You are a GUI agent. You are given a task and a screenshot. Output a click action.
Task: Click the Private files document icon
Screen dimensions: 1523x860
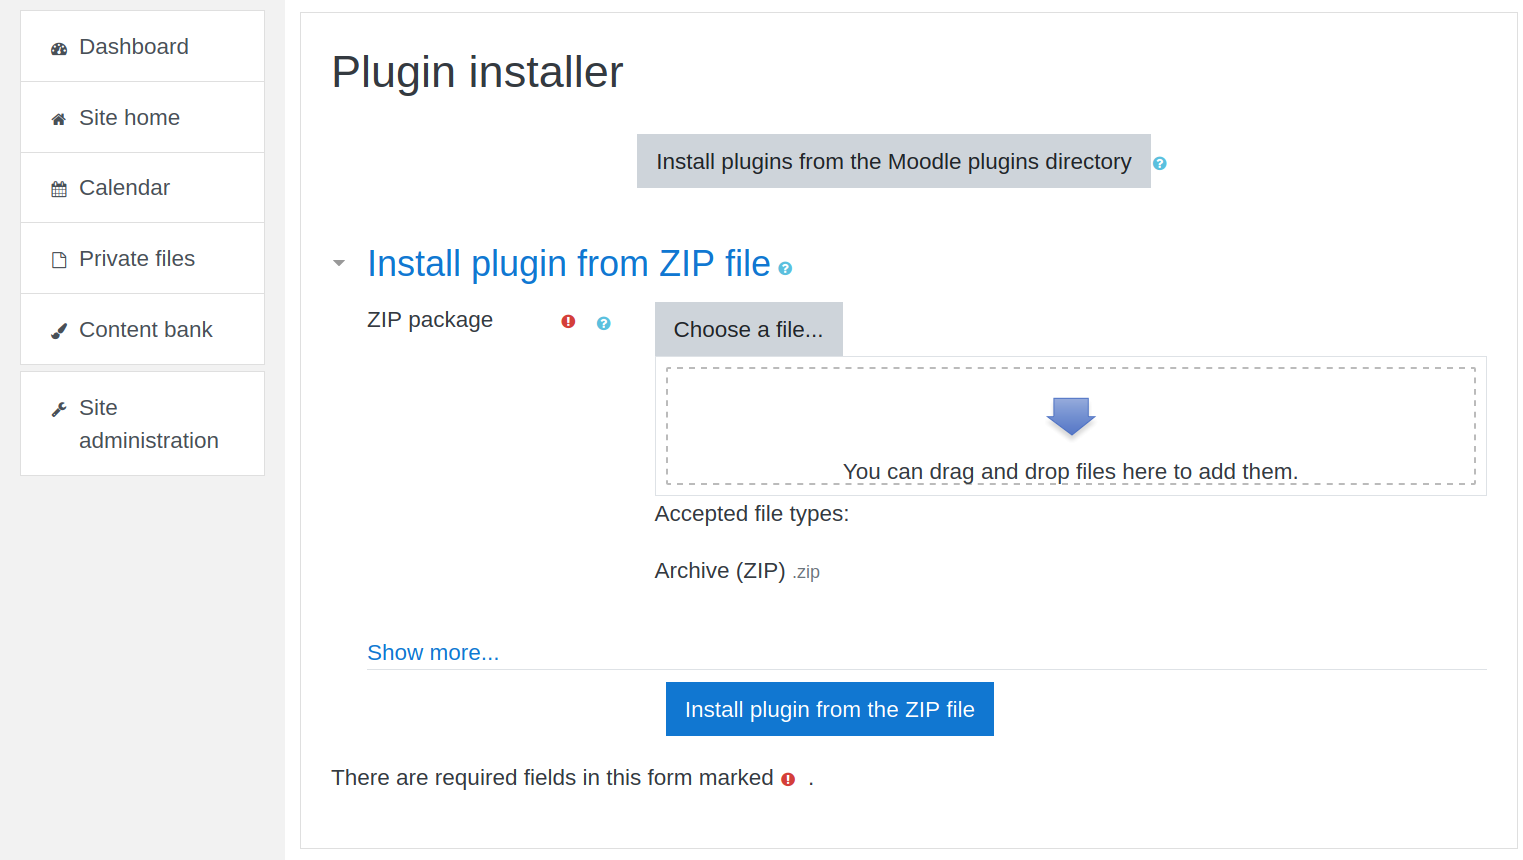(59, 260)
